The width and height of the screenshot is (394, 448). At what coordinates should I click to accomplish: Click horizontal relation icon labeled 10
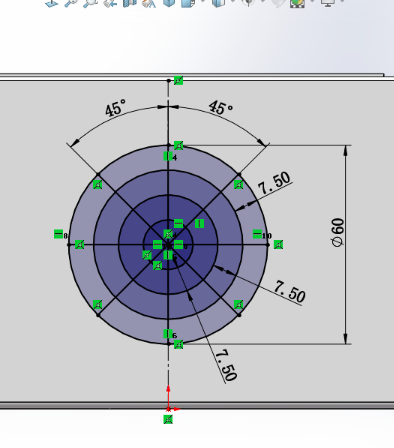(257, 234)
